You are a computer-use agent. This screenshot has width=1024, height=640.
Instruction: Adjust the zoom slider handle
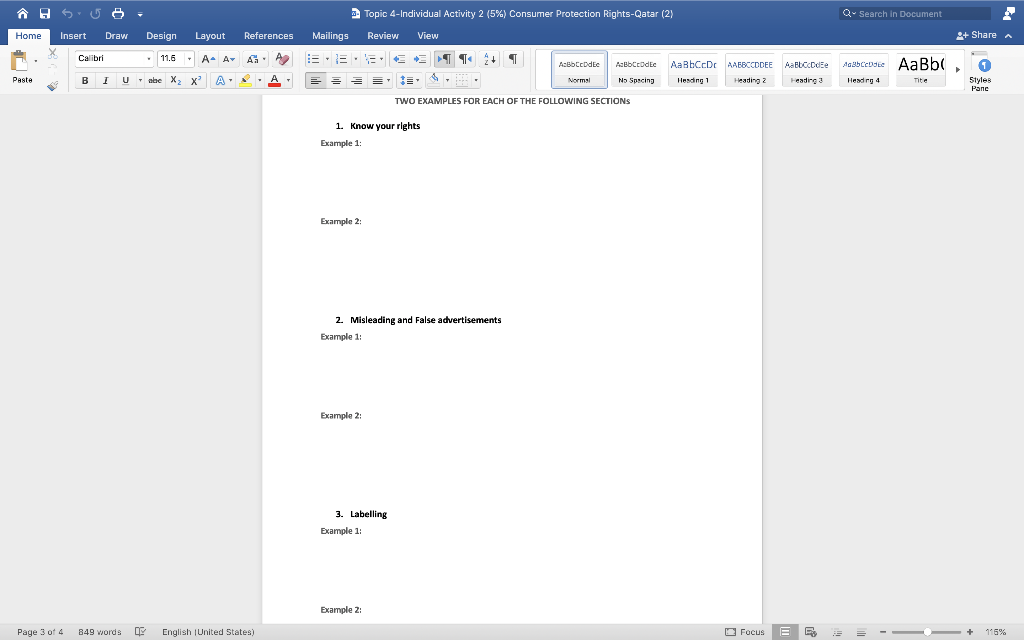(x=927, y=632)
